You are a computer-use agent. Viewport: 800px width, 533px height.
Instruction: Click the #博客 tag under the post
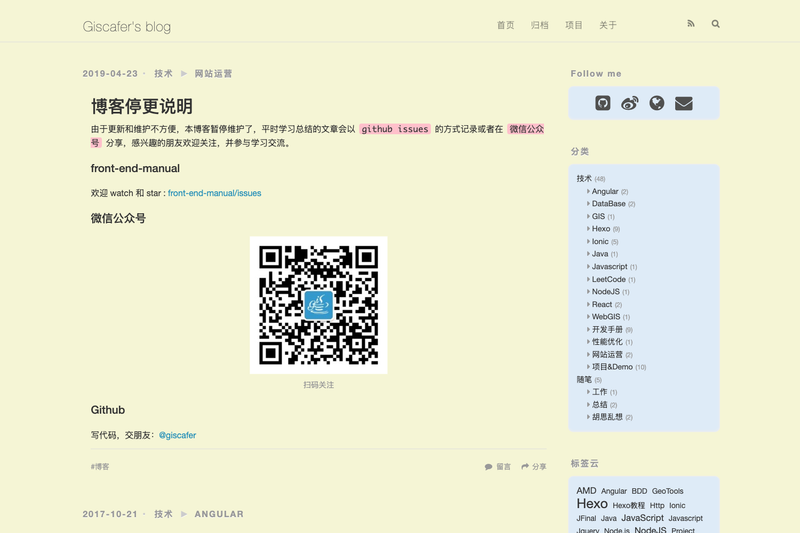pos(100,466)
